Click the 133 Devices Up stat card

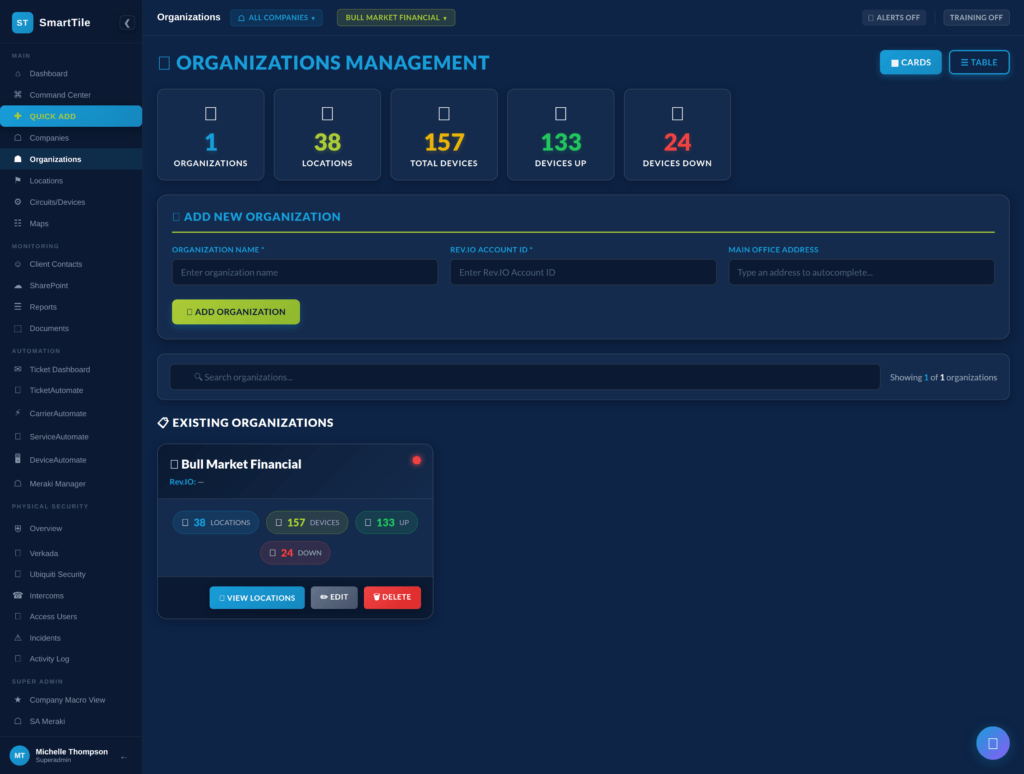(560, 135)
